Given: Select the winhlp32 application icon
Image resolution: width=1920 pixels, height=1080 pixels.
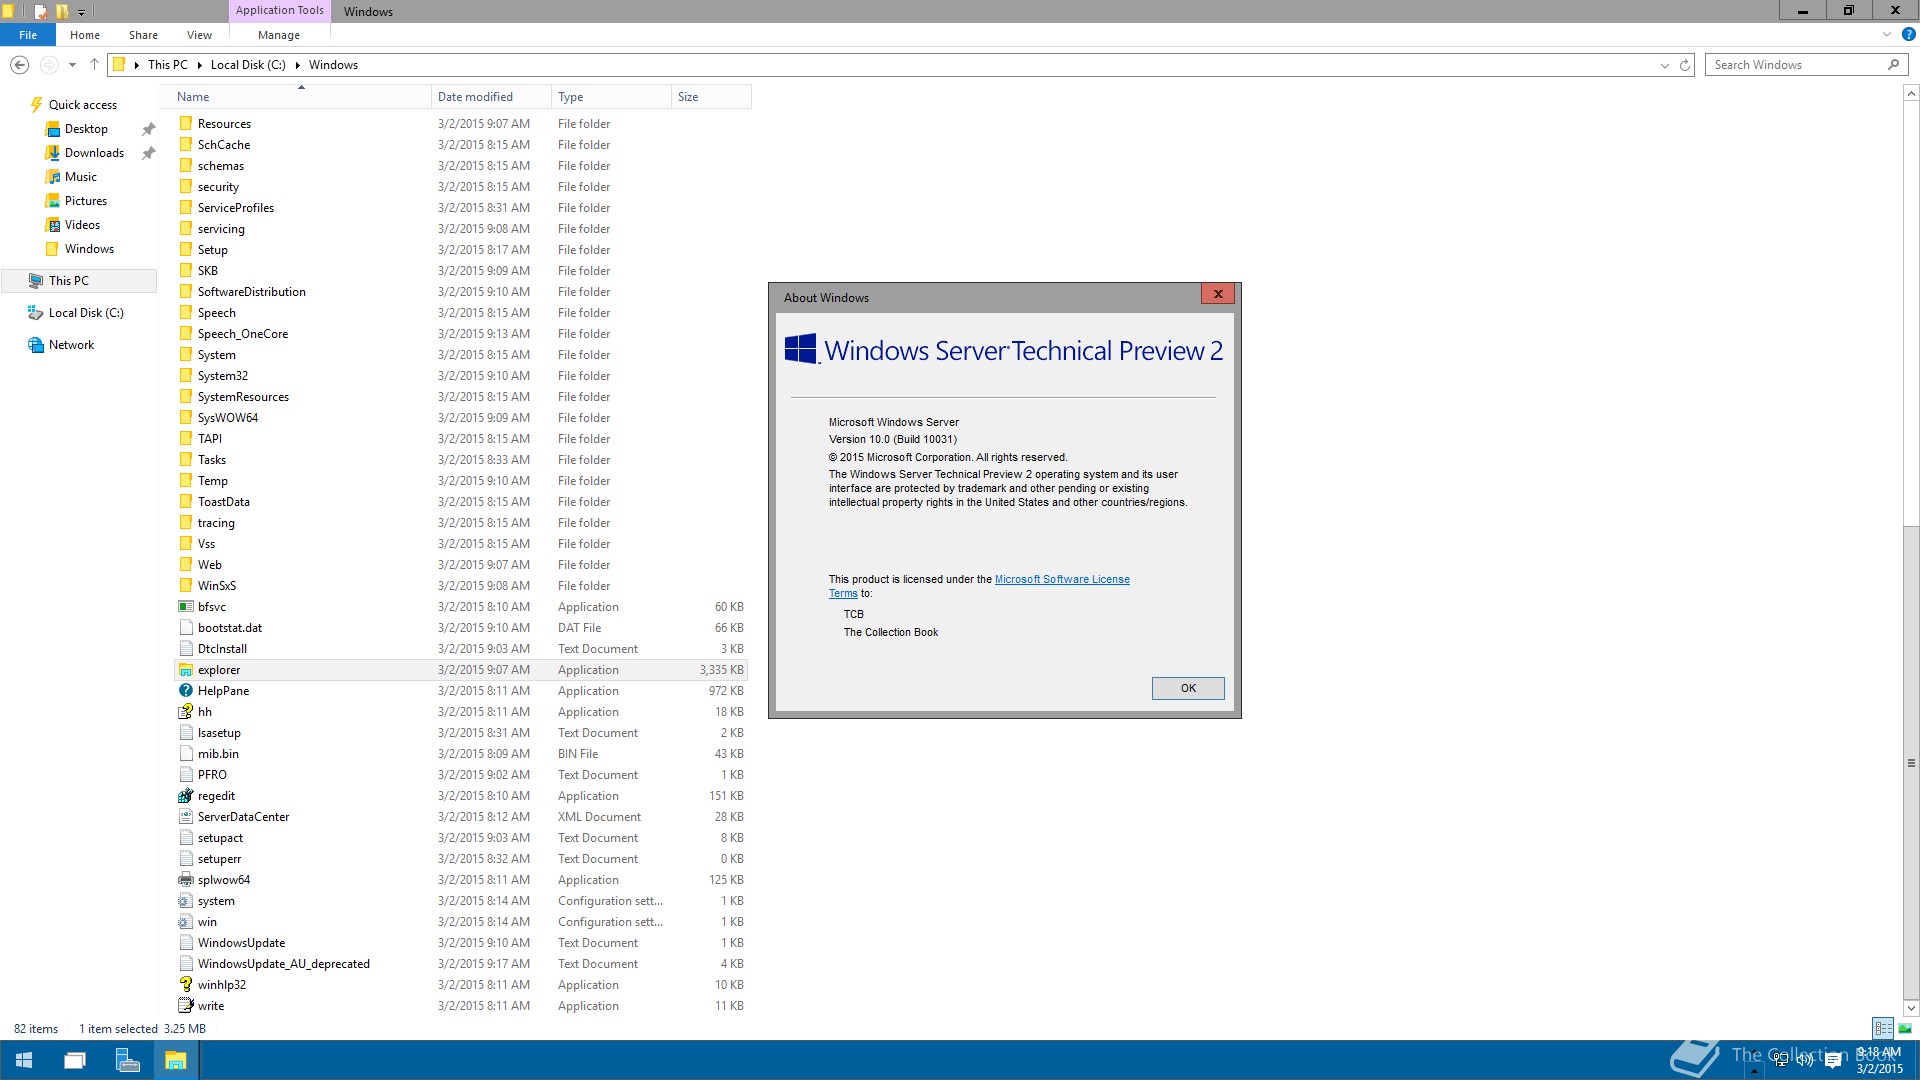Looking at the screenshot, I should (x=186, y=985).
